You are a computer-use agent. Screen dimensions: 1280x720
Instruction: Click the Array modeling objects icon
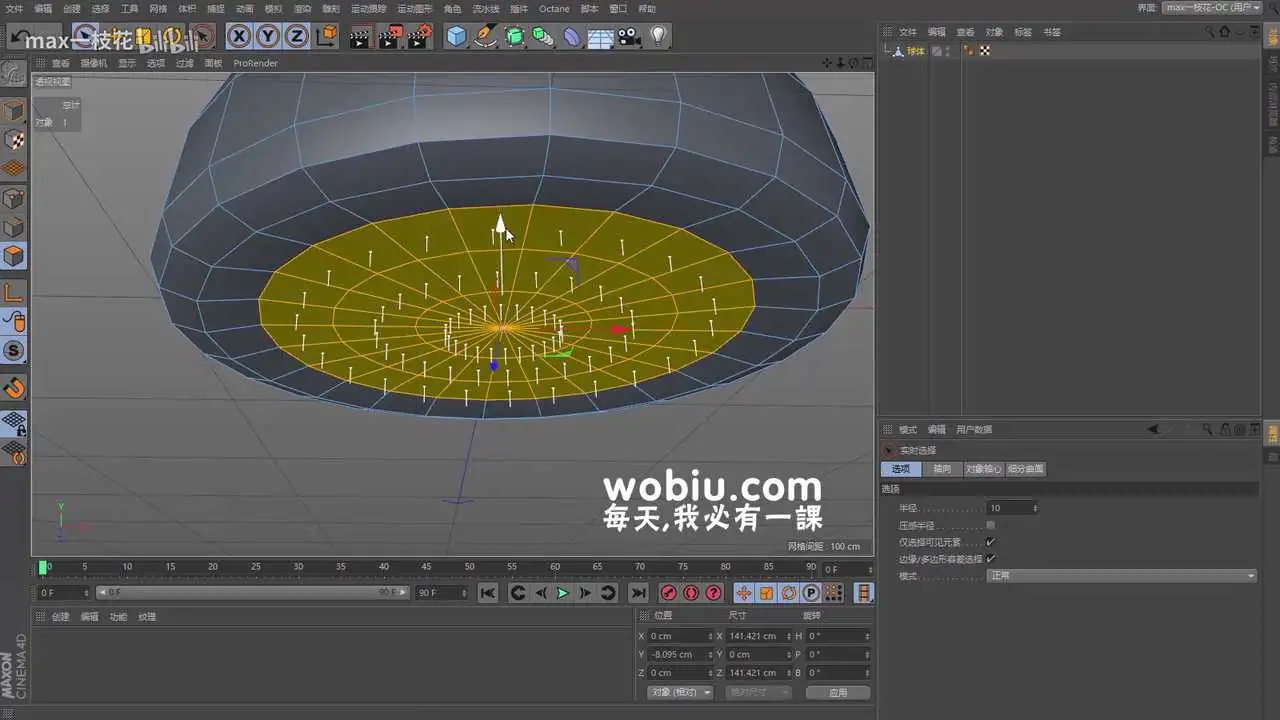(x=543, y=37)
